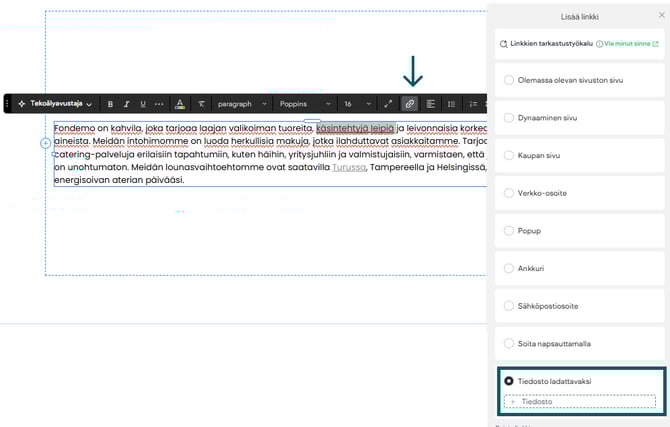Open the Tekoälyavustaja menu

[55, 104]
